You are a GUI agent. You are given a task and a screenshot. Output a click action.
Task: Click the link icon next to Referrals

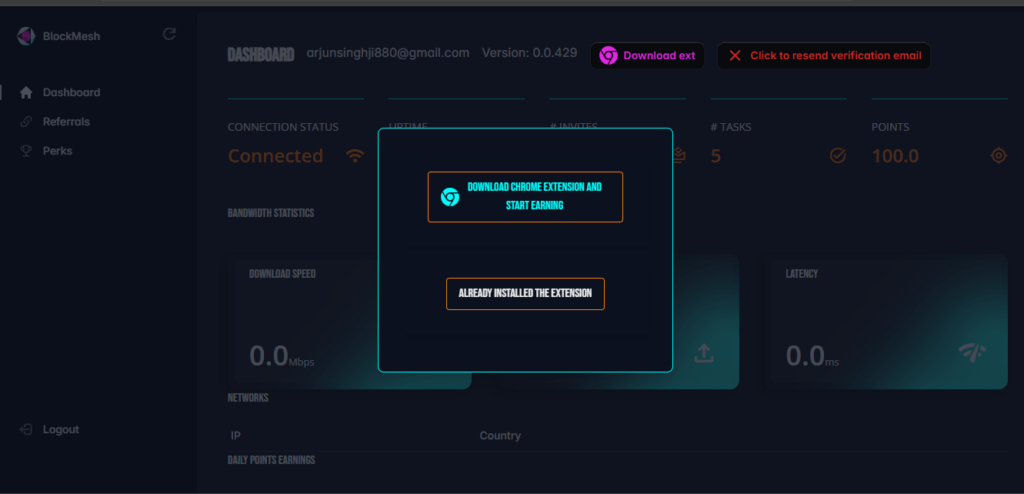[26, 122]
